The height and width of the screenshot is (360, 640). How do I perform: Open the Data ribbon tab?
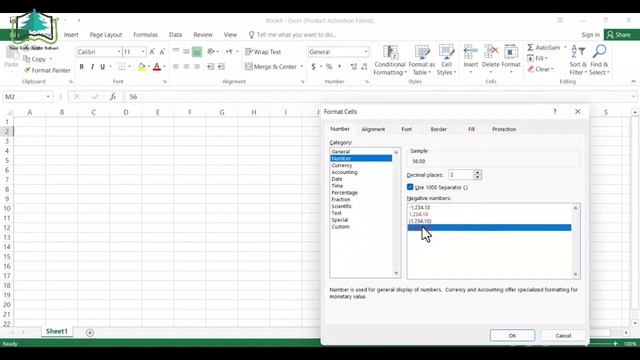[176, 35]
